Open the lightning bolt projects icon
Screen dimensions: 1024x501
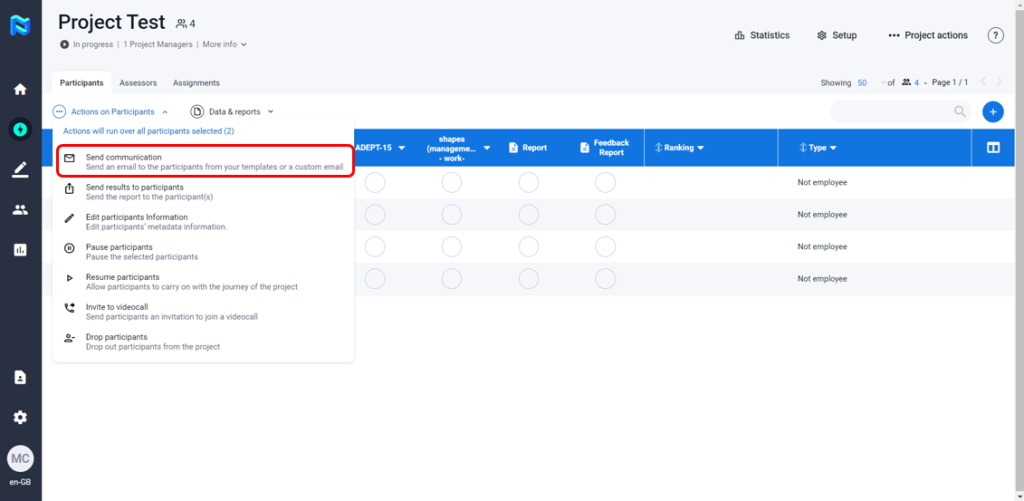click(20, 129)
